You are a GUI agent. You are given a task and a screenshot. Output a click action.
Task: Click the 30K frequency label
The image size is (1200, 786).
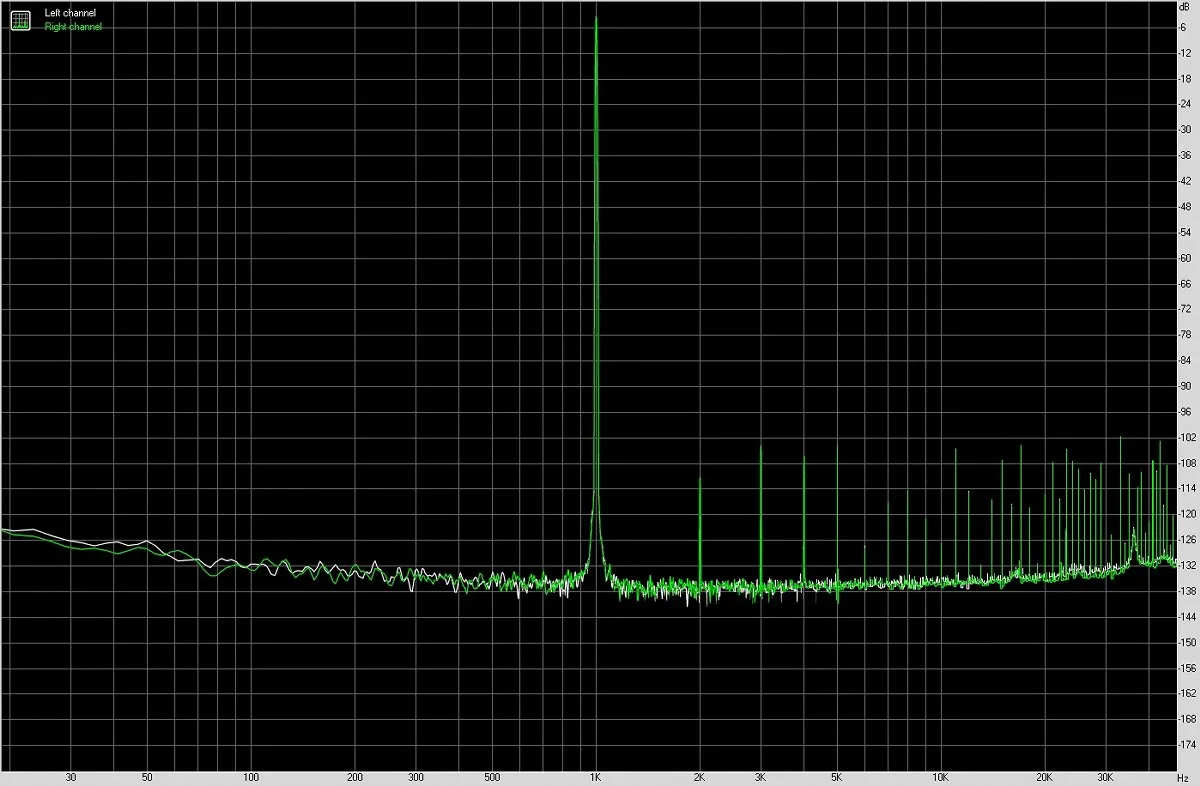pos(1106,776)
